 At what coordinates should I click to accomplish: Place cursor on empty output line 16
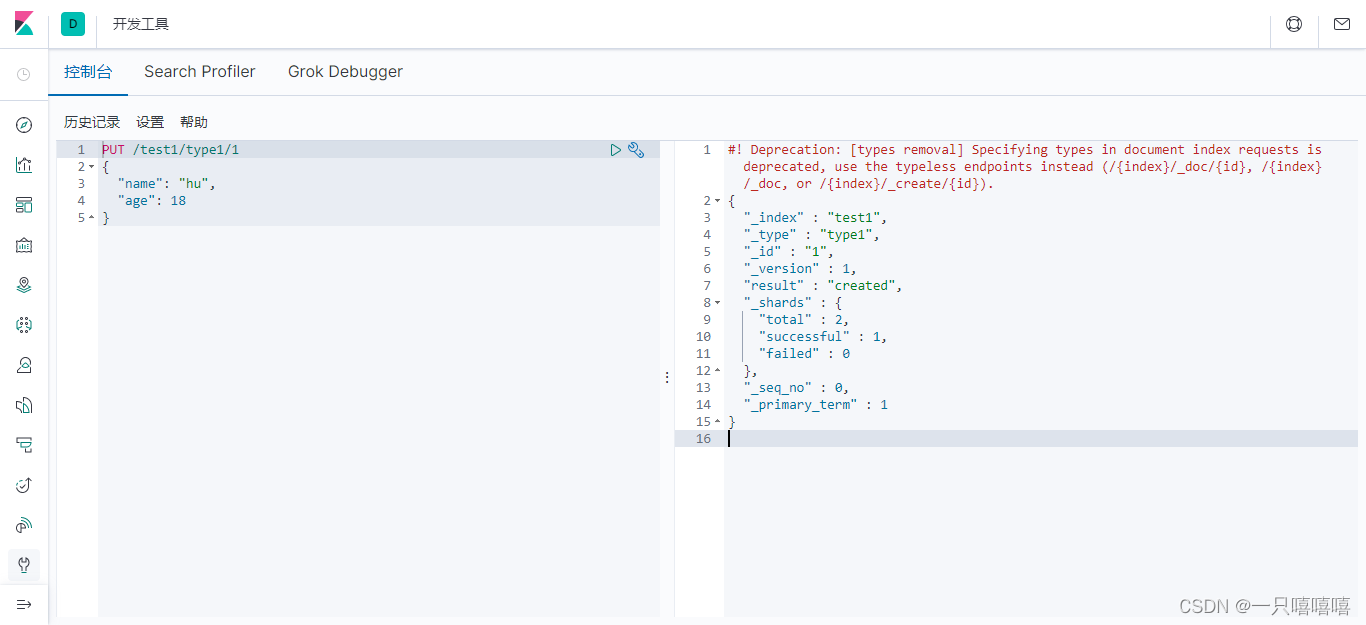pyautogui.click(x=1041, y=439)
